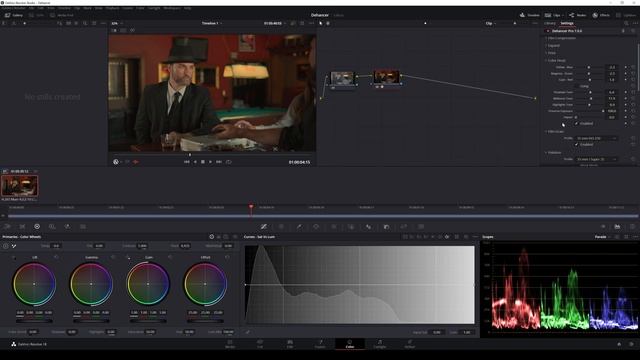Open the Parade scope type dropdown
This screenshot has width=640, height=360.
pyautogui.click(x=602, y=237)
